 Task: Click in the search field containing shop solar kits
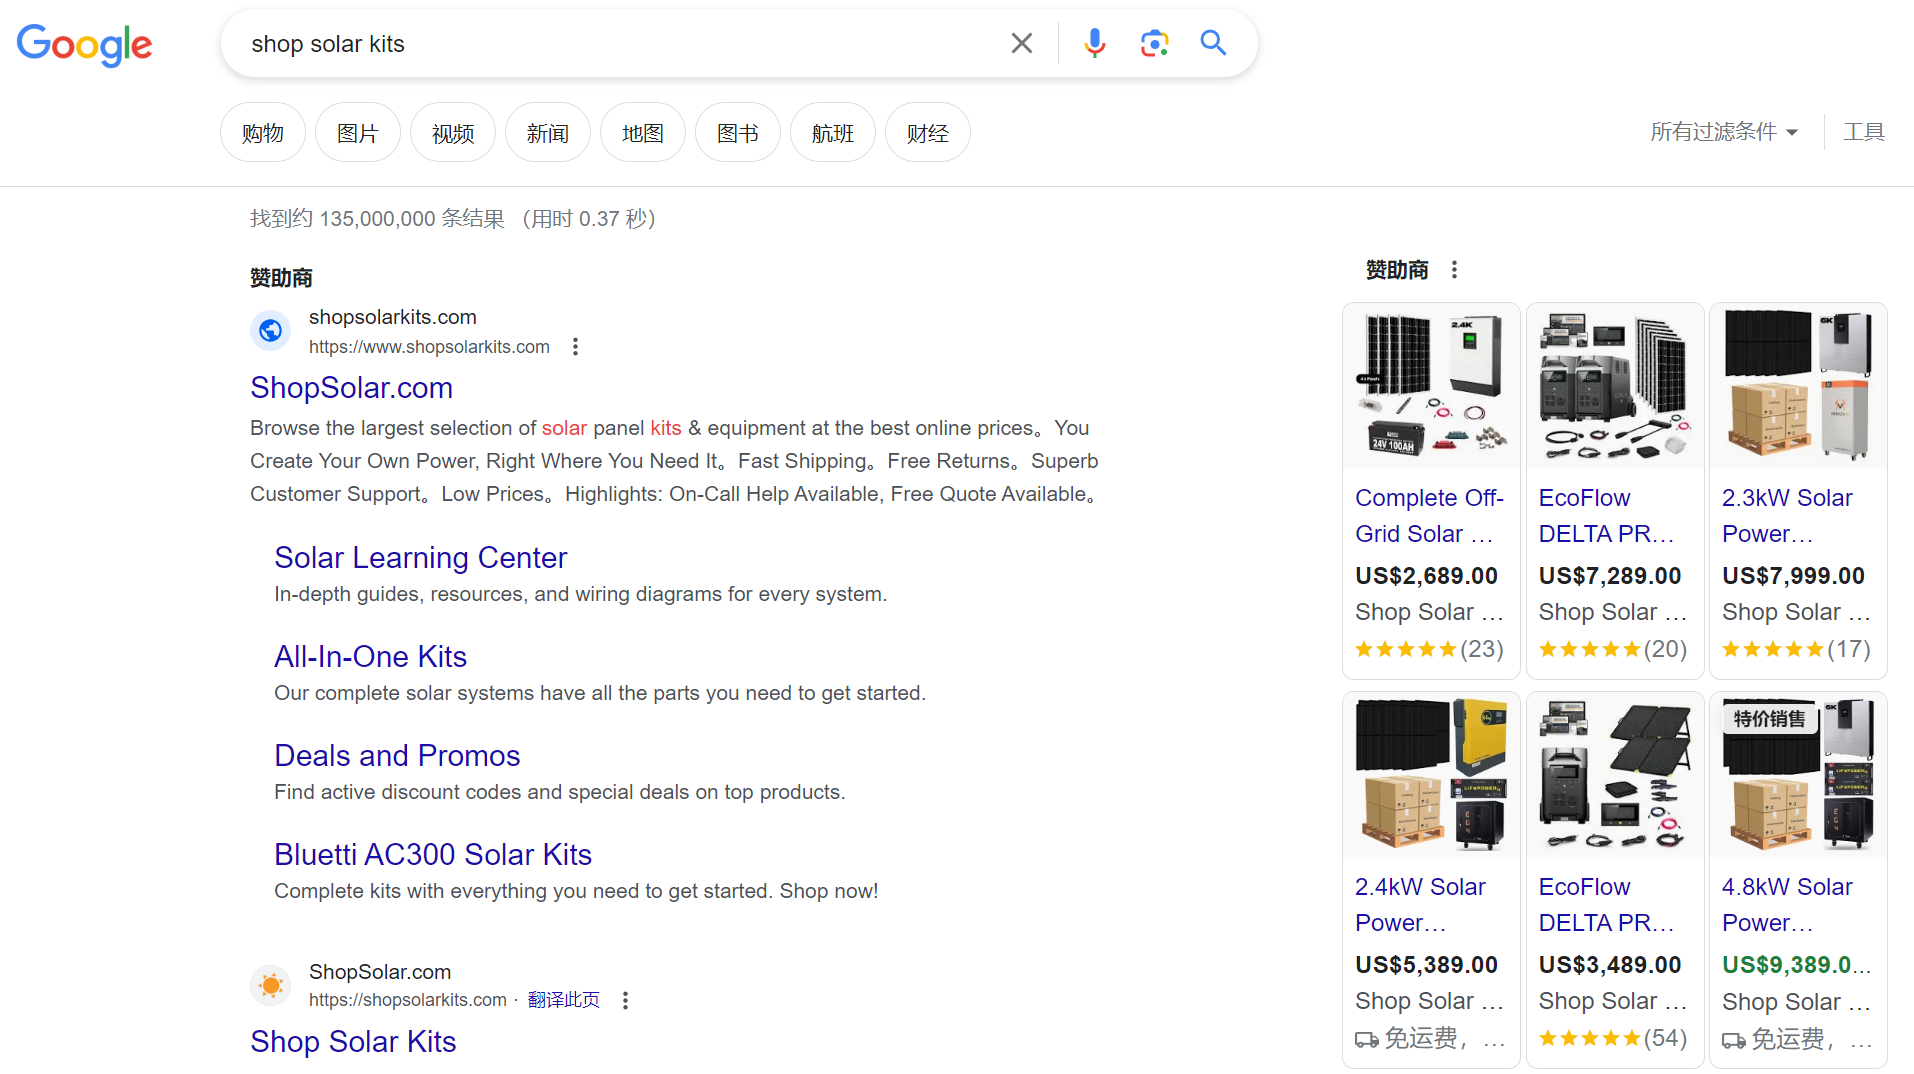620,44
